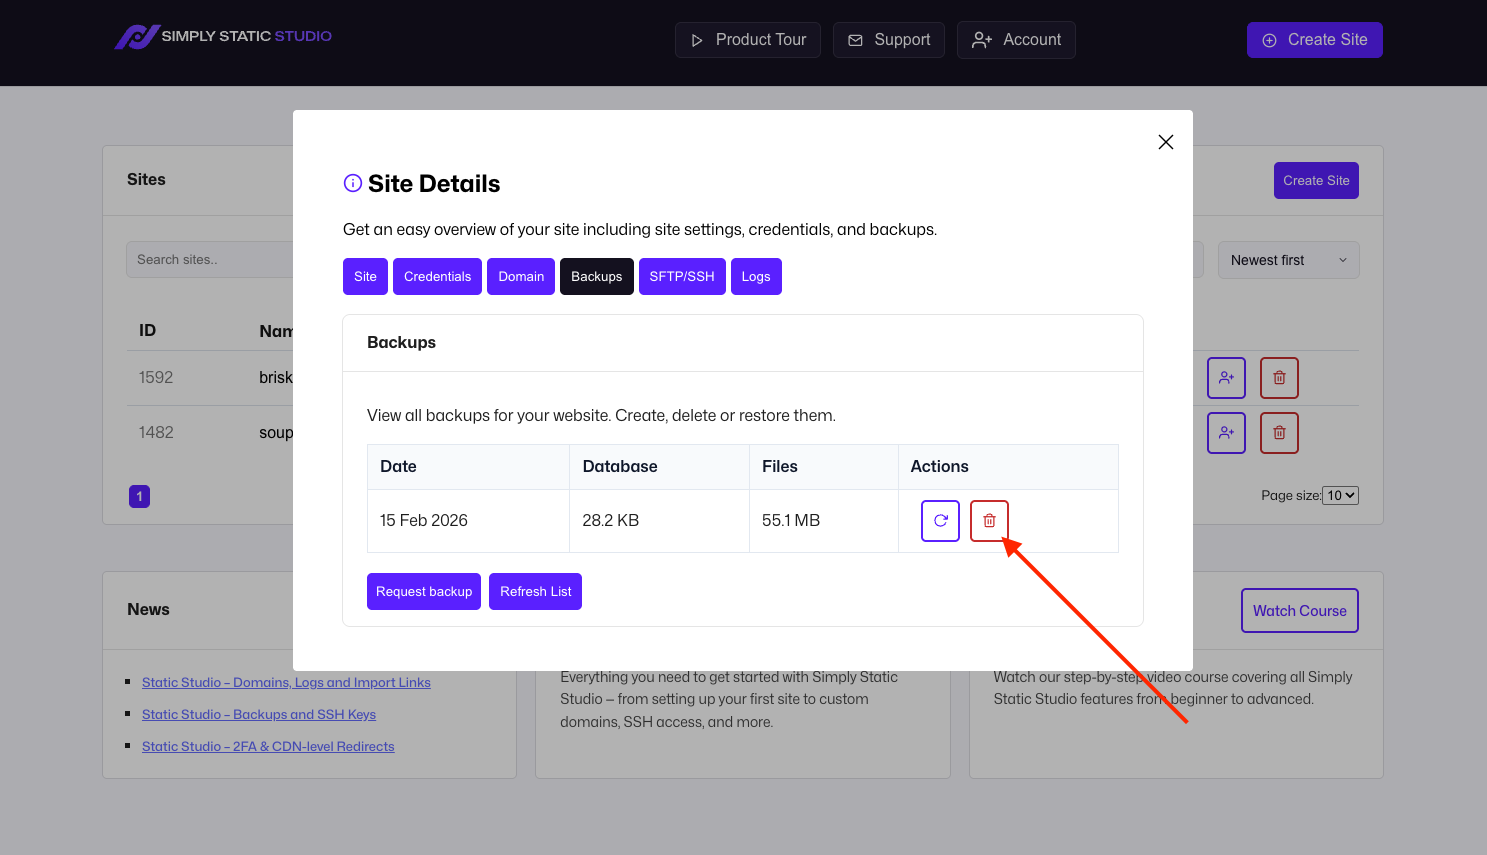Viewport: 1487px width, 855px height.
Task: Click the add-user icon for site 1592
Action: click(x=1226, y=378)
